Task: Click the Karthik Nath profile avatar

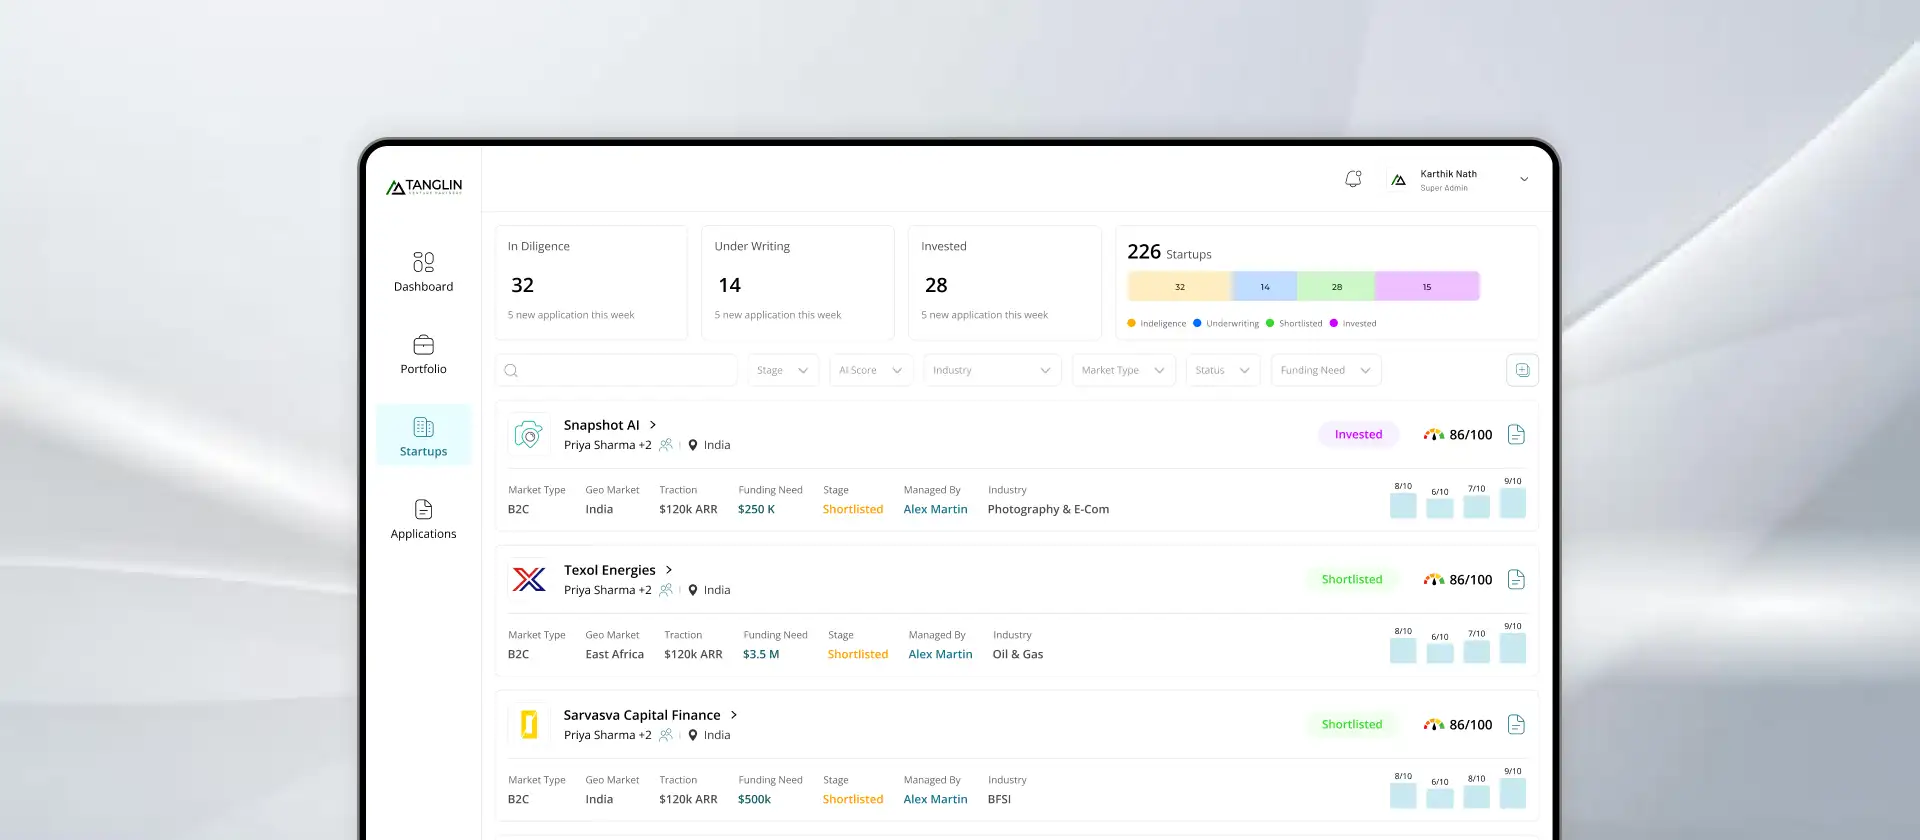Action: [x=1399, y=180]
